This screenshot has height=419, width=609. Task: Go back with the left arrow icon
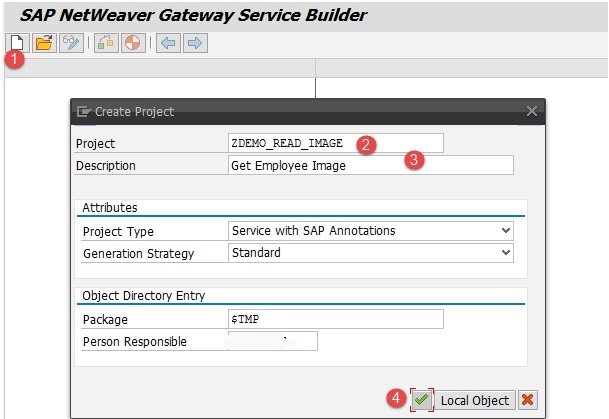168,43
